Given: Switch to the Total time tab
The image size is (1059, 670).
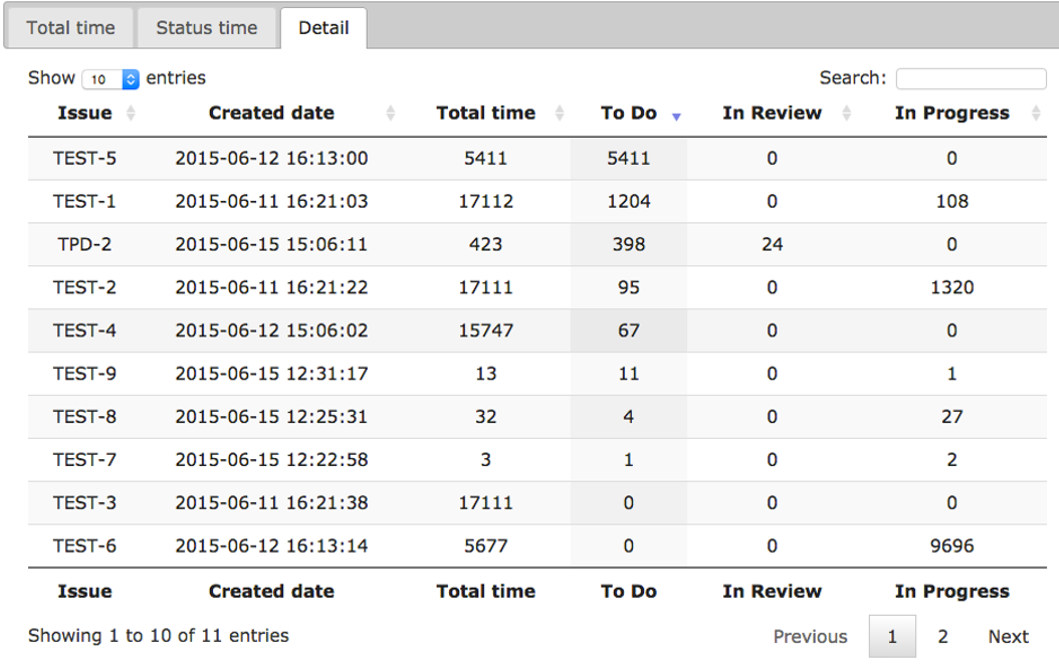Looking at the screenshot, I should pos(70,28).
